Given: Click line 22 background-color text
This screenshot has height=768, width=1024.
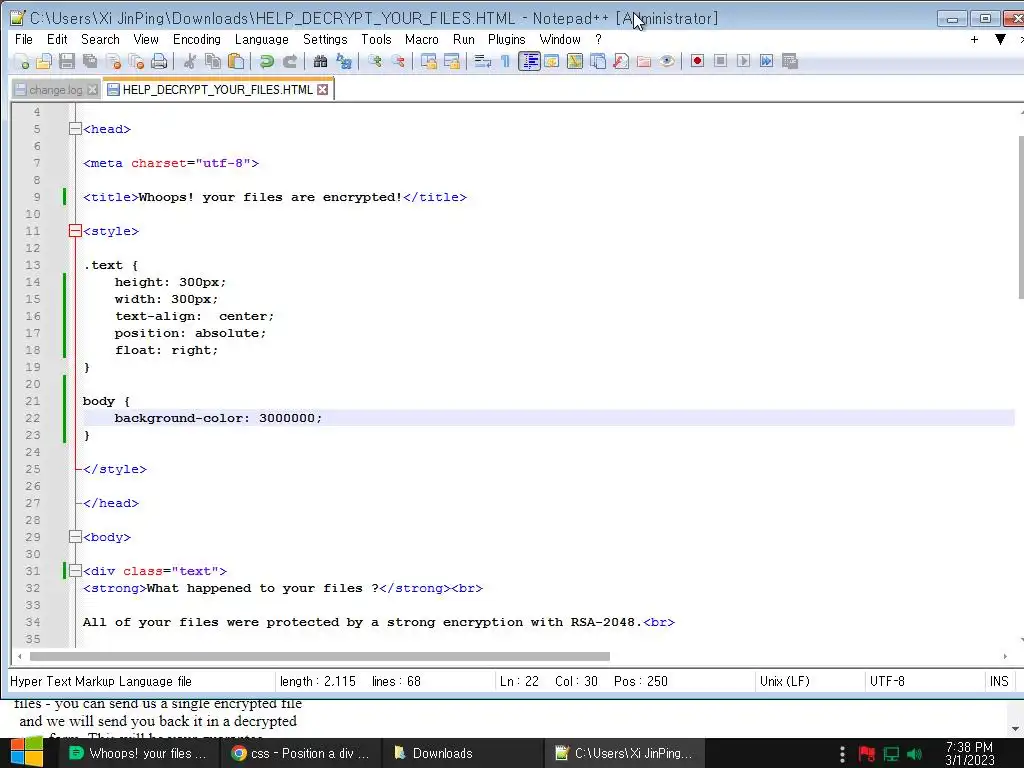Looking at the screenshot, I should click(x=218, y=418).
